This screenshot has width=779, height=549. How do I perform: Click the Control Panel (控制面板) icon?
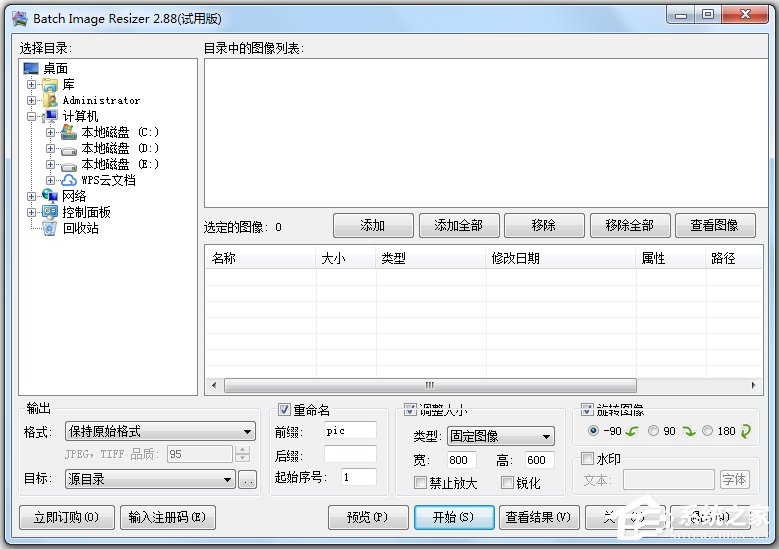50,212
